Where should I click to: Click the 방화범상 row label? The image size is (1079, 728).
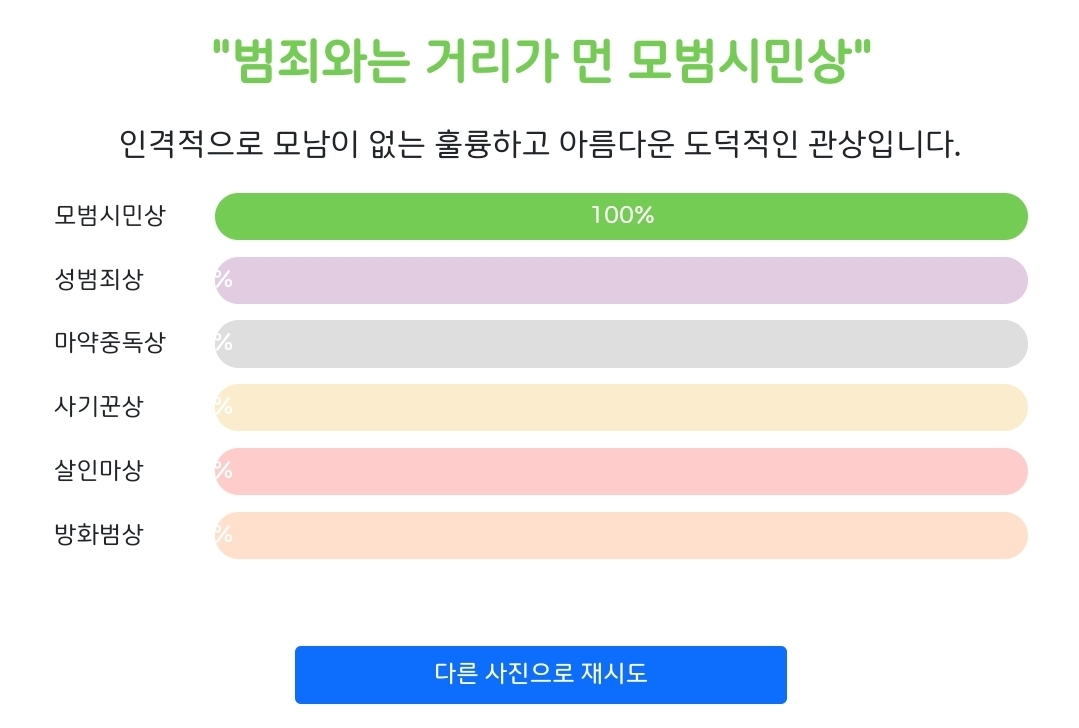[99, 534]
